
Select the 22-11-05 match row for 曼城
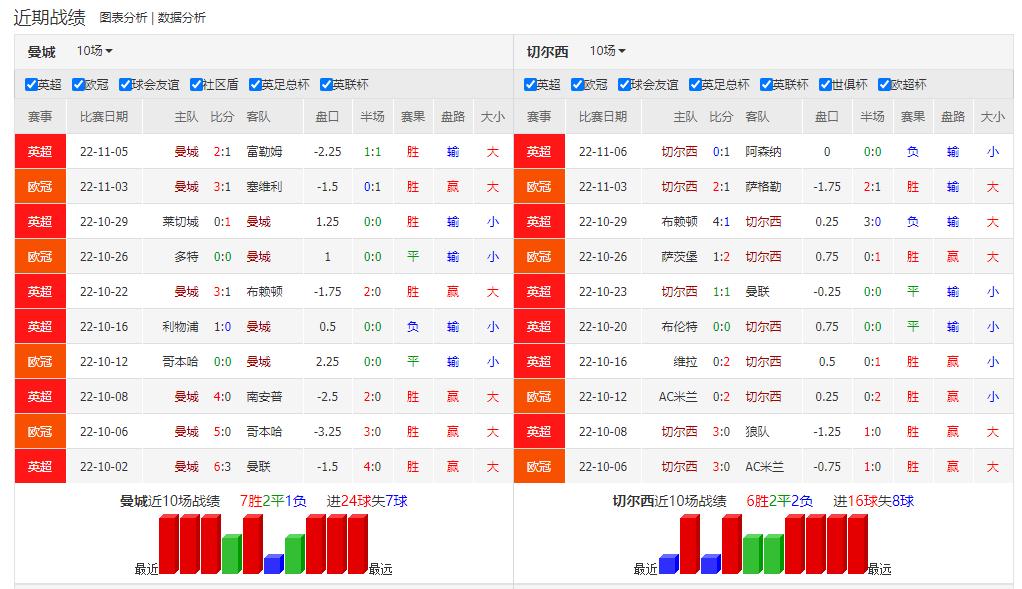(x=200, y=151)
